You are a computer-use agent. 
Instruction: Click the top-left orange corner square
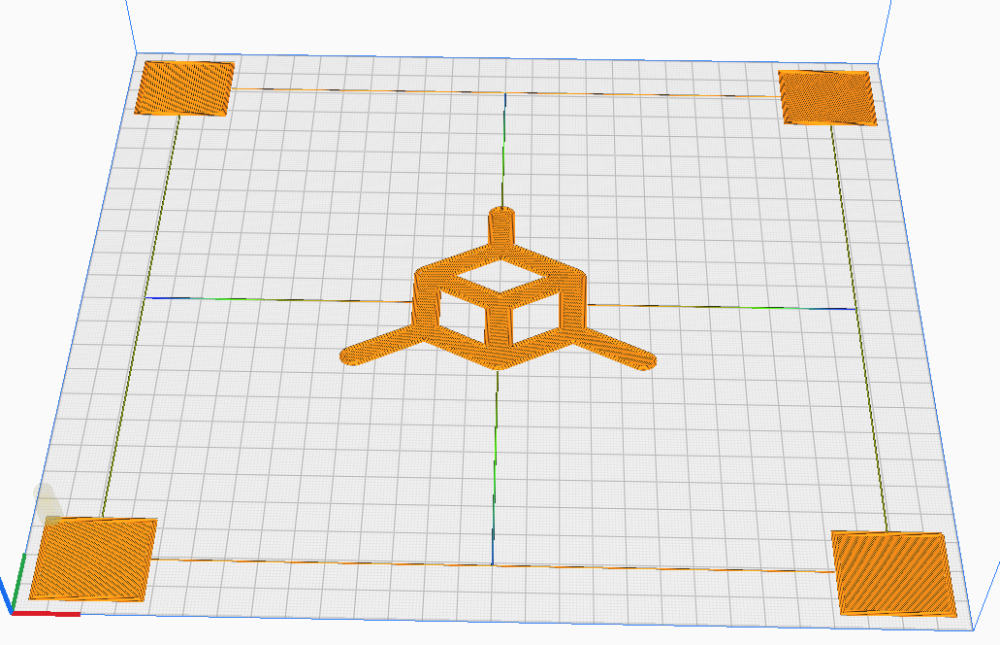[x=185, y=88]
